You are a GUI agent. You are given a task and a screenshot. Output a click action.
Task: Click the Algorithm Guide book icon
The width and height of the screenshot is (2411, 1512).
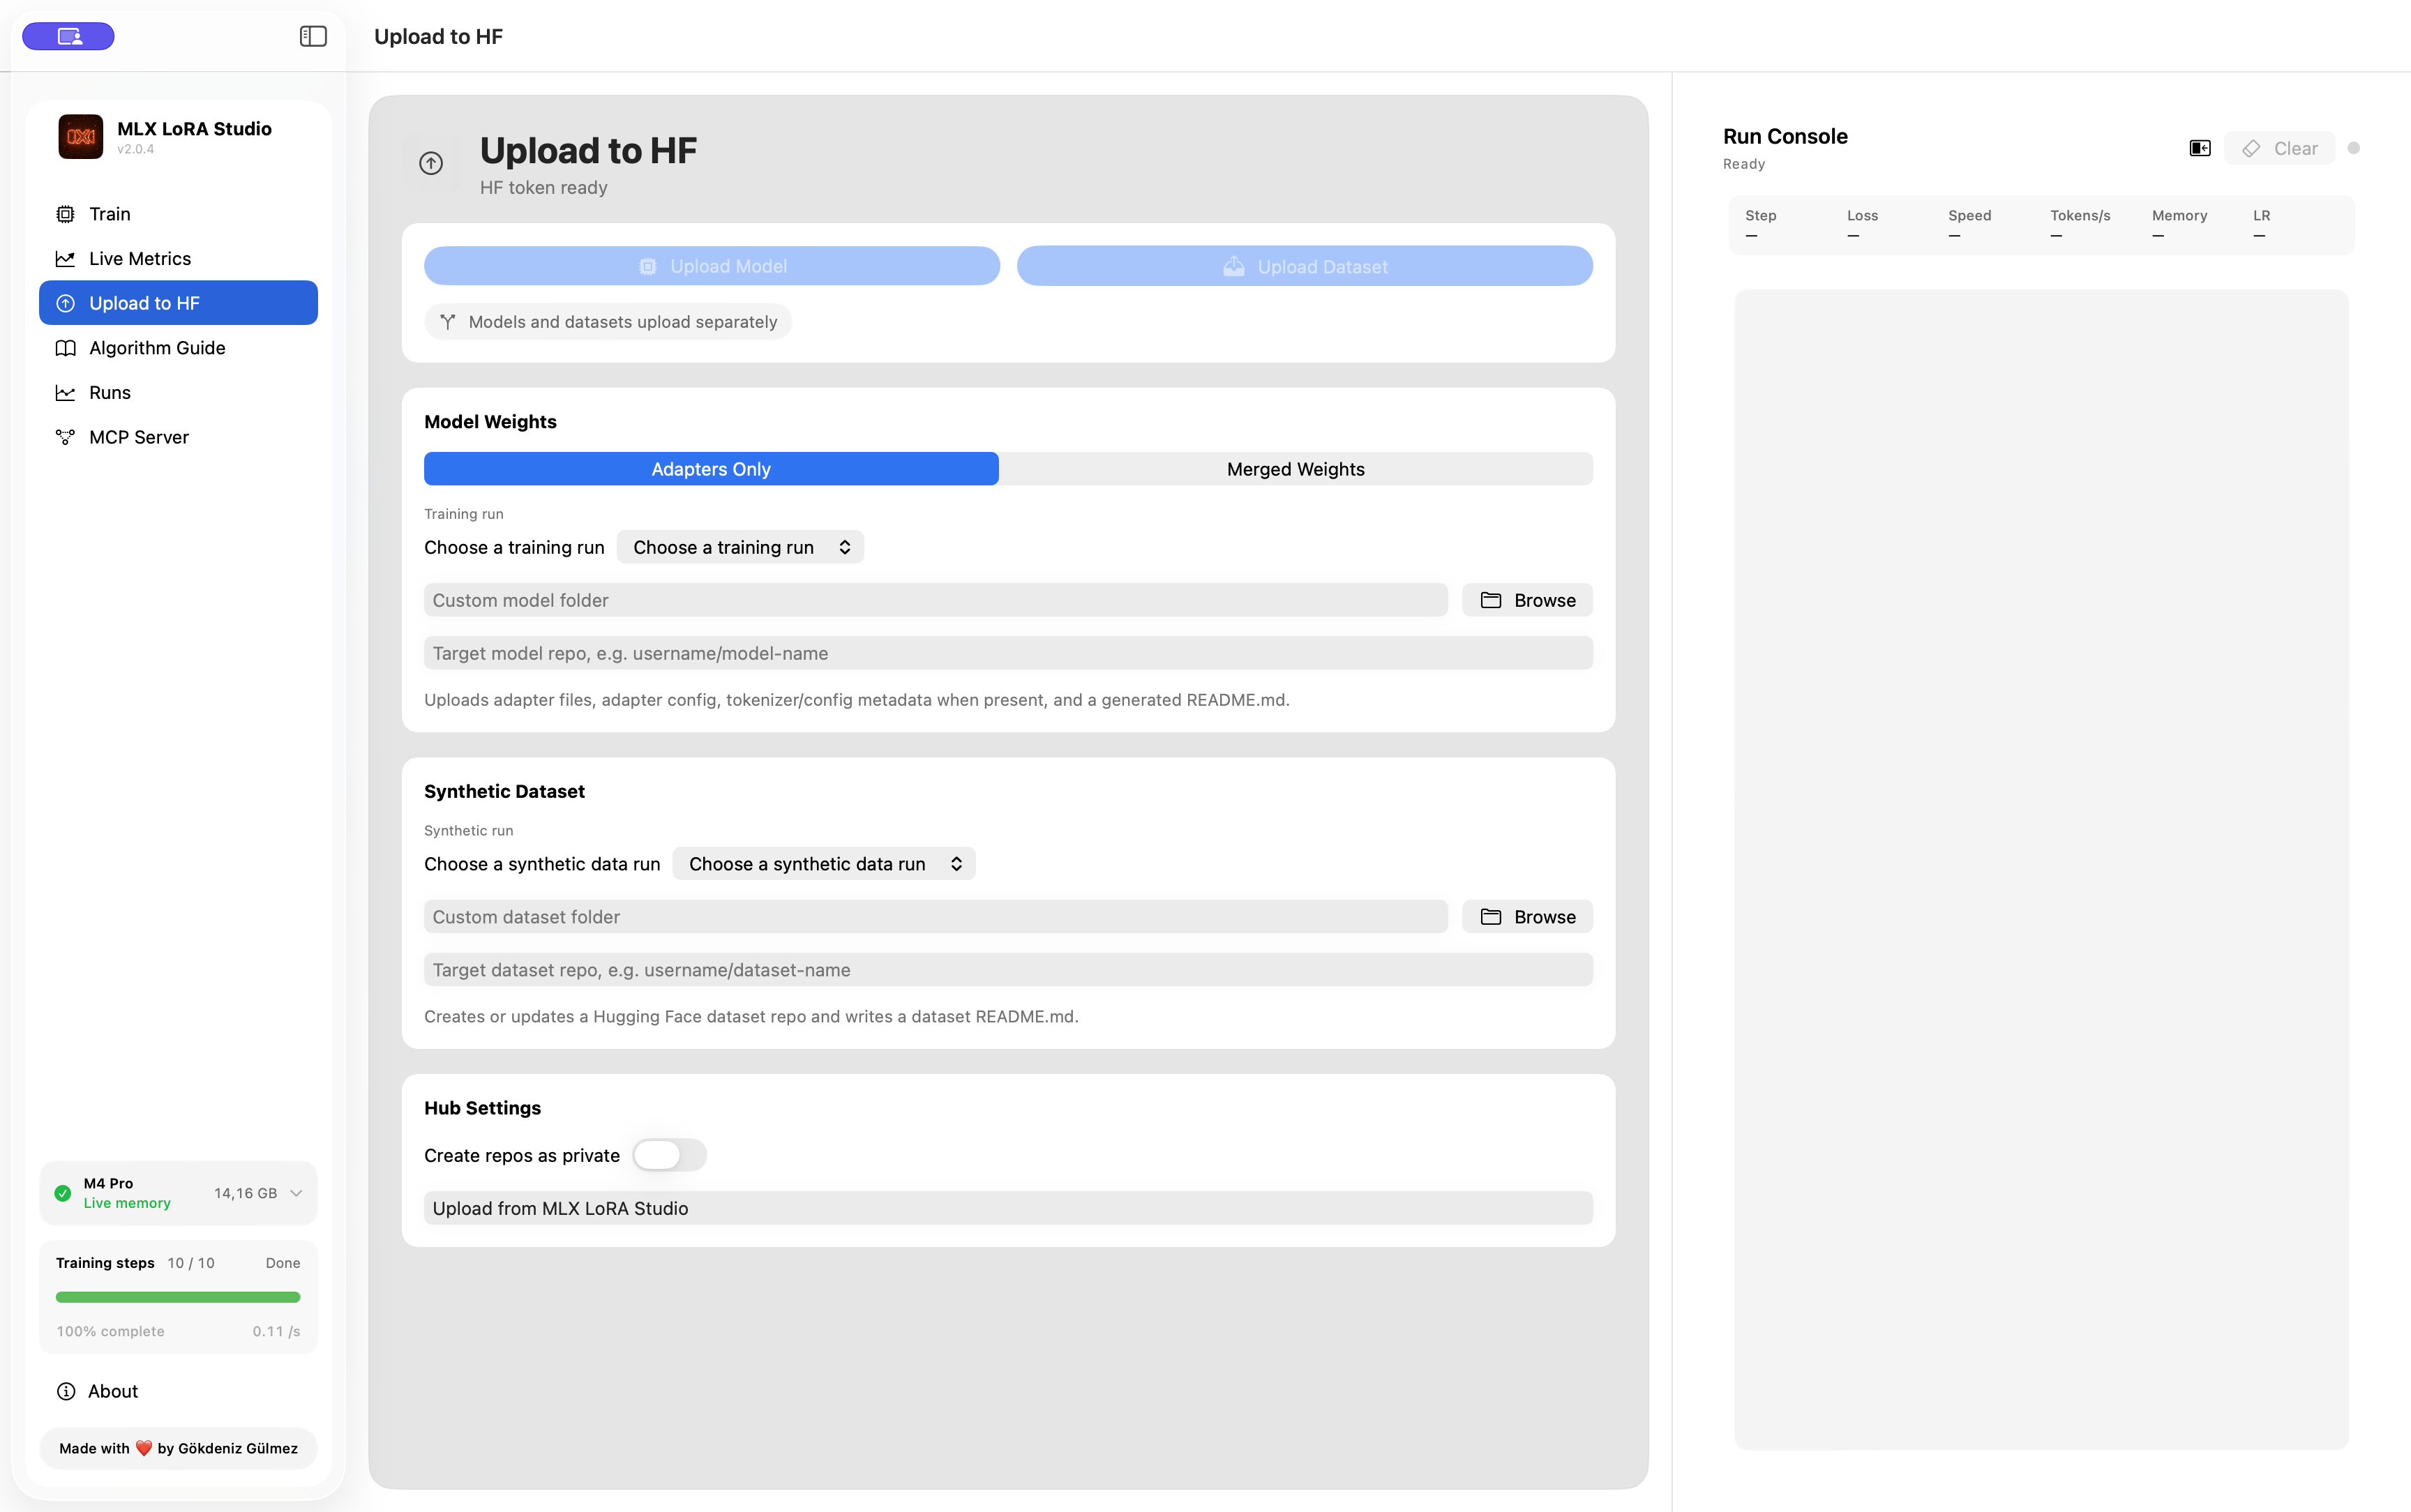click(65, 348)
